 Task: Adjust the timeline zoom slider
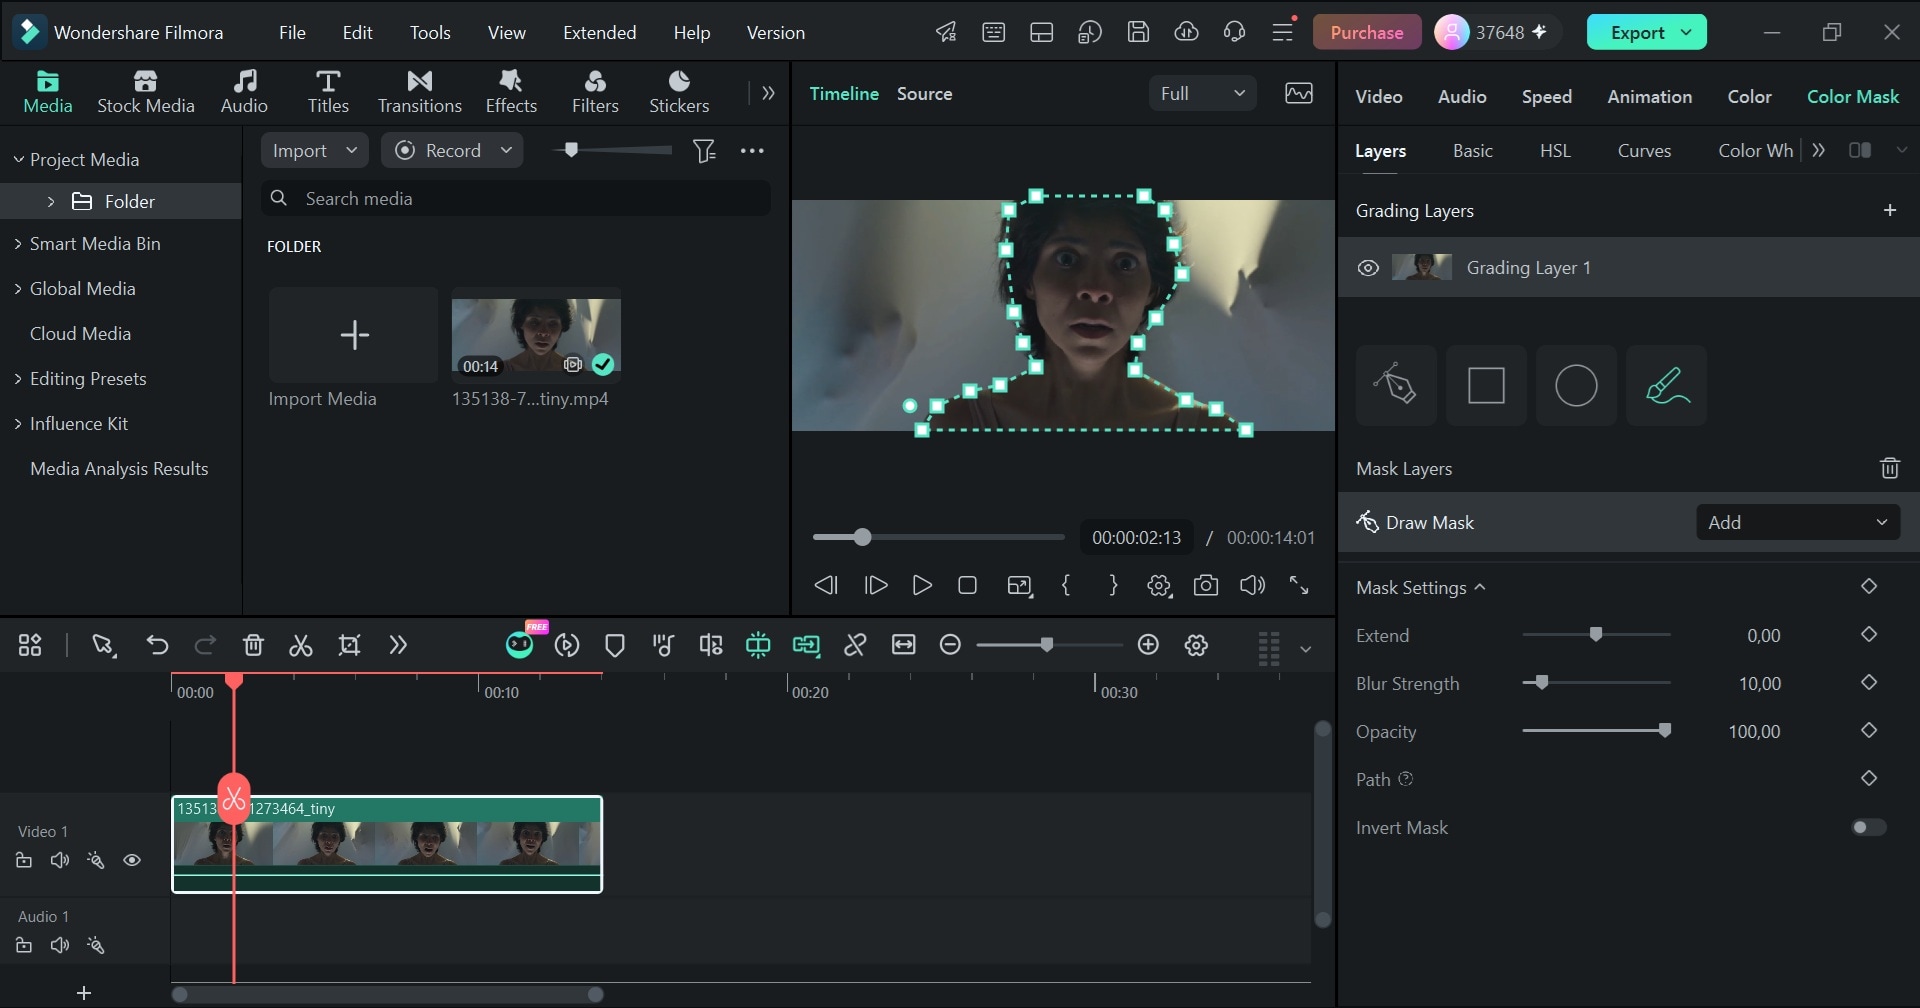(1047, 645)
